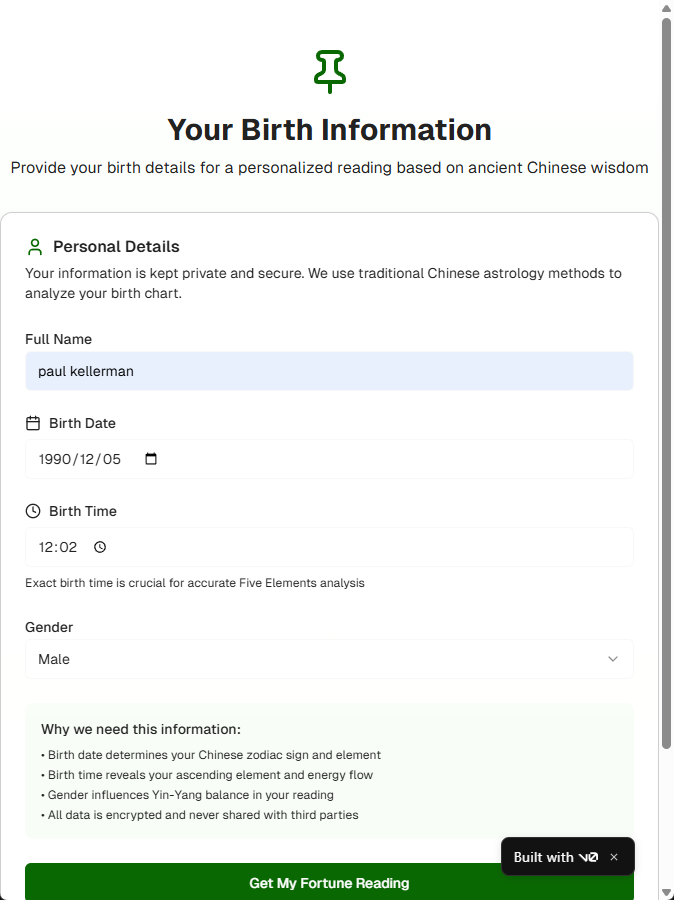Select the day 05 in Birth Date

(111, 459)
